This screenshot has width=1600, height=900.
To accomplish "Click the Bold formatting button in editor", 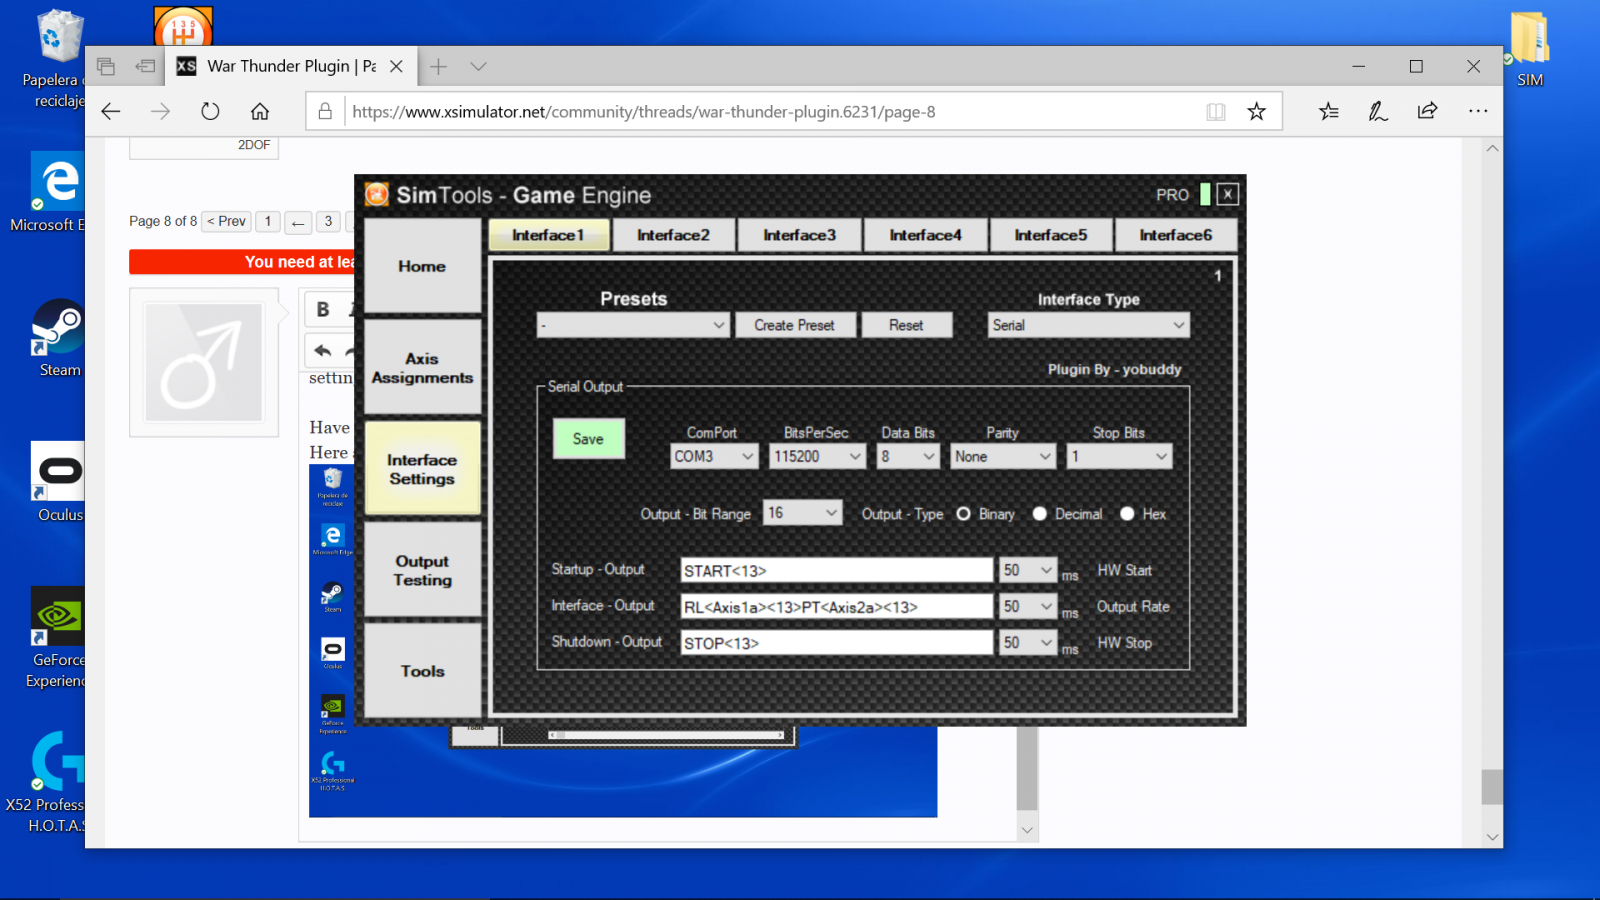I will coord(323,310).
